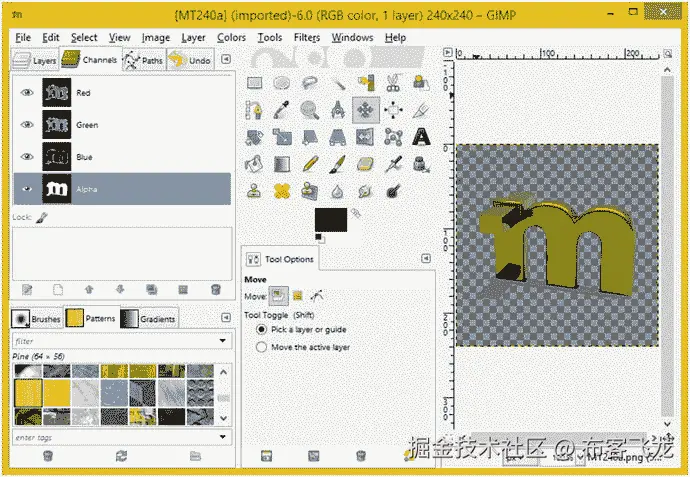This screenshot has height=477, width=690.
Task: Choose 'Move the active layer' option
Action: click(261, 347)
